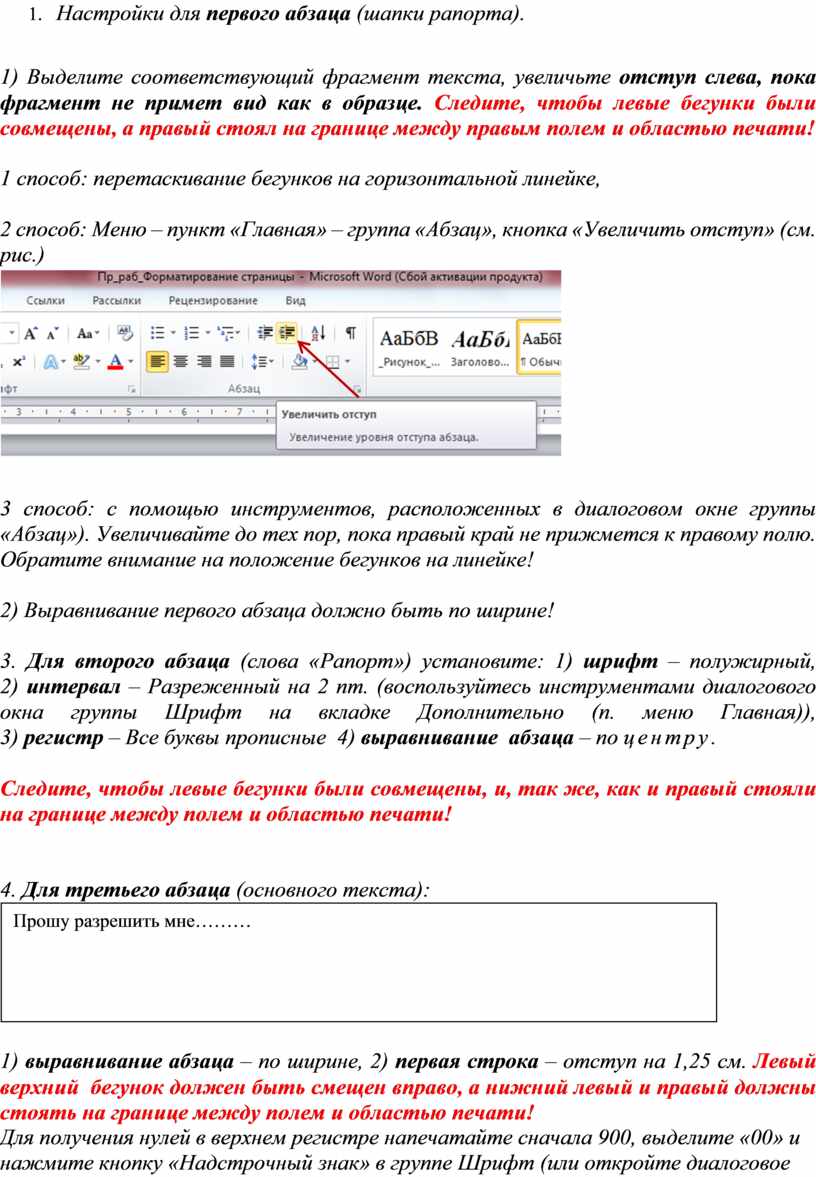The image size is (816, 1177).
Task: Apply the _Рисунок_ style from gallery
Action: click(408, 348)
